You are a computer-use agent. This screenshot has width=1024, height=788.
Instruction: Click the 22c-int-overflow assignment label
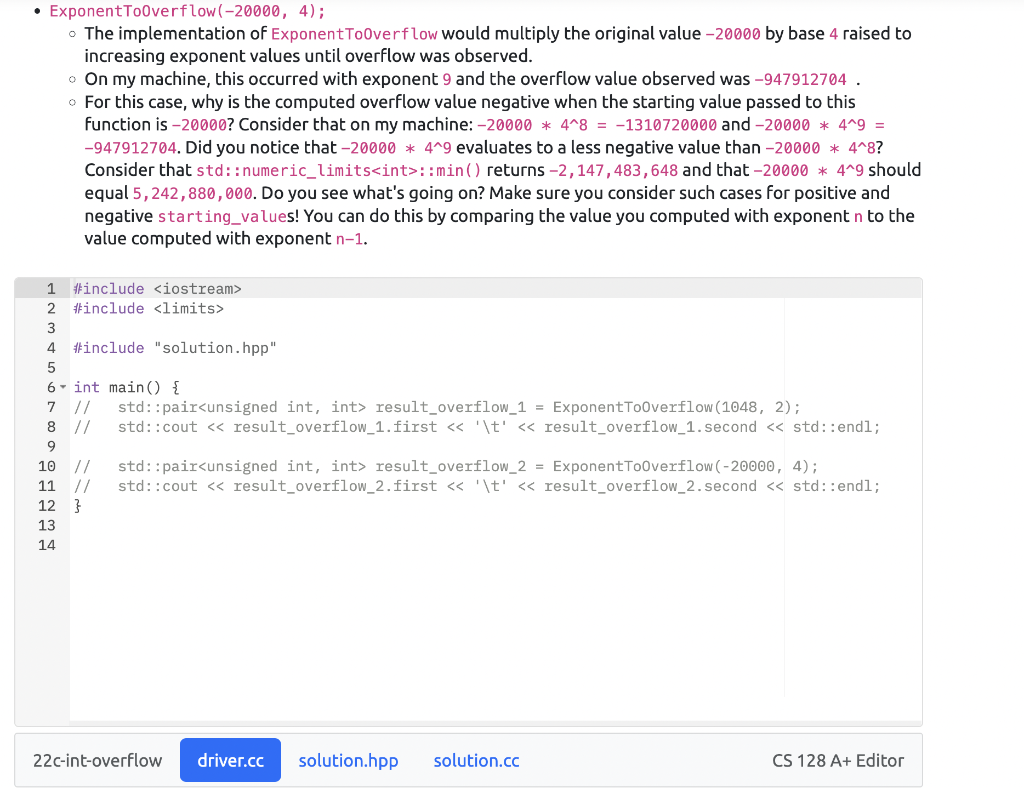pos(96,760)
